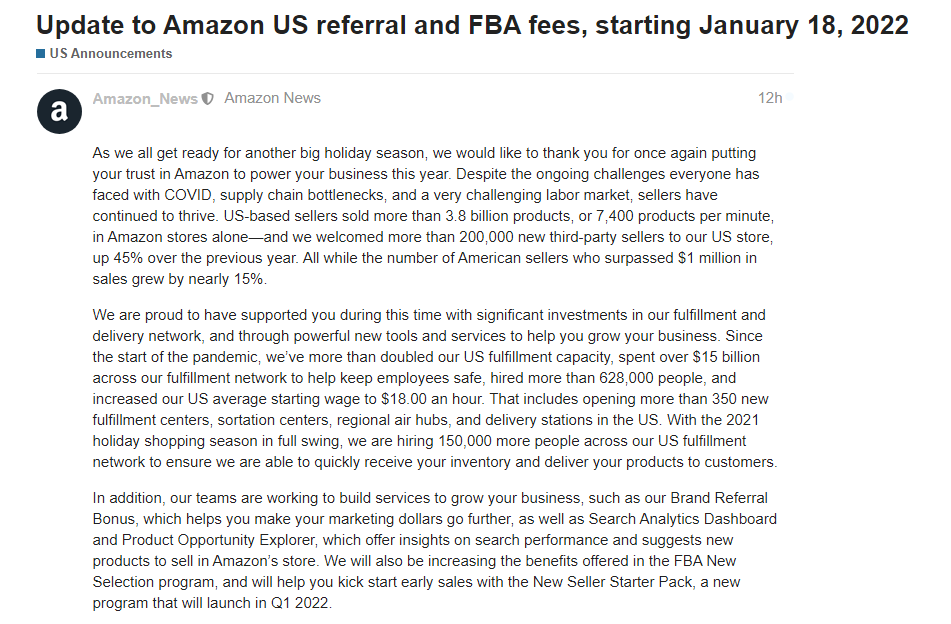Click the topic title about FBA fees

click(472, 25)
